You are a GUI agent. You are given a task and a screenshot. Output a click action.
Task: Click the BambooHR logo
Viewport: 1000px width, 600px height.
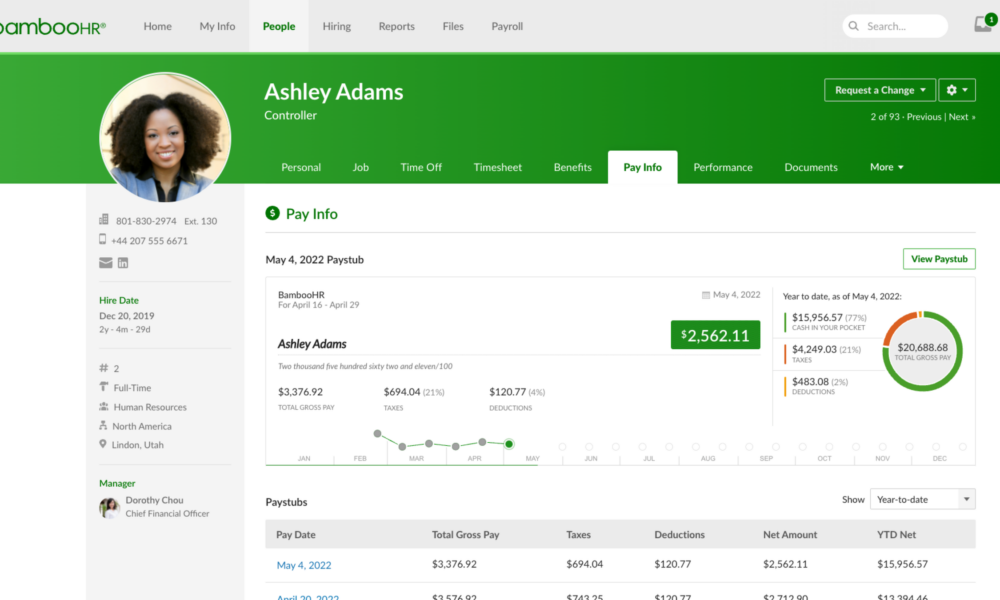pyautogui.click(x=52, y=27)
